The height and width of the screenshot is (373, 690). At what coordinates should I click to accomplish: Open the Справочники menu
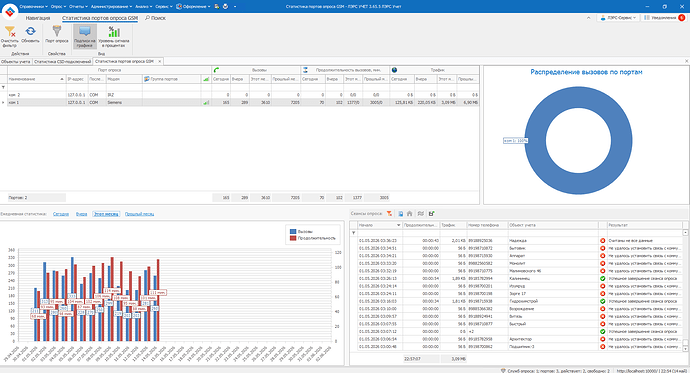33,7
